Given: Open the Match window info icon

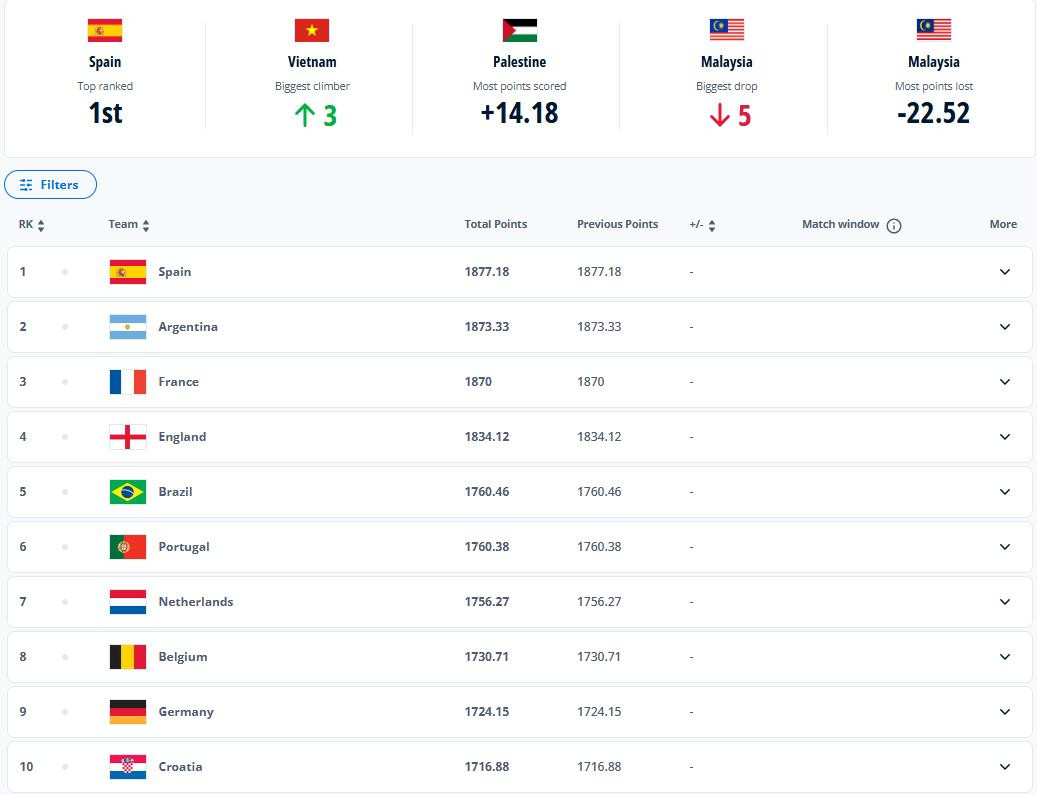Looking at the screenshot, I should pos(893,225).
